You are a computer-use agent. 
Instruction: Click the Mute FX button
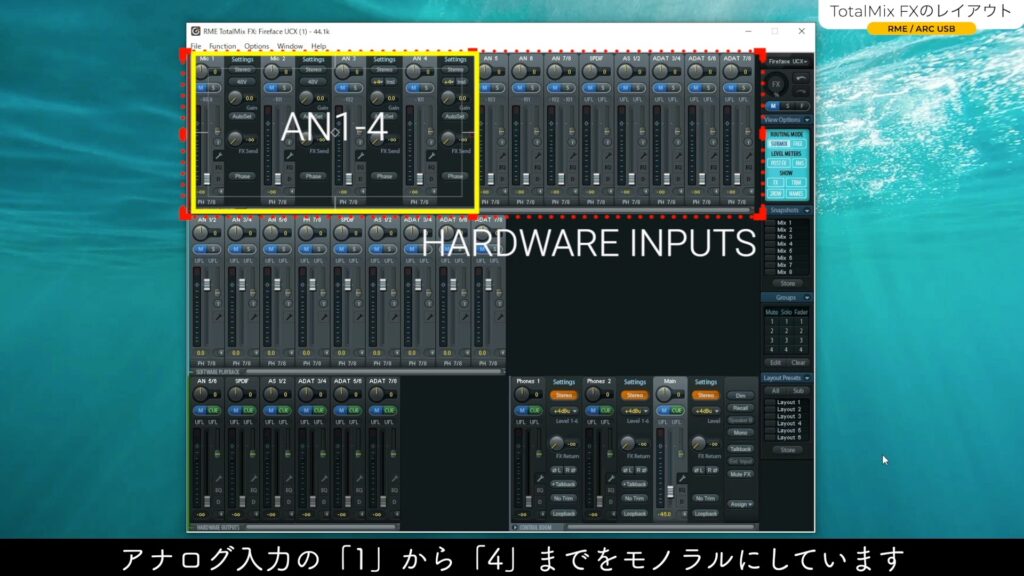(741, 474)
